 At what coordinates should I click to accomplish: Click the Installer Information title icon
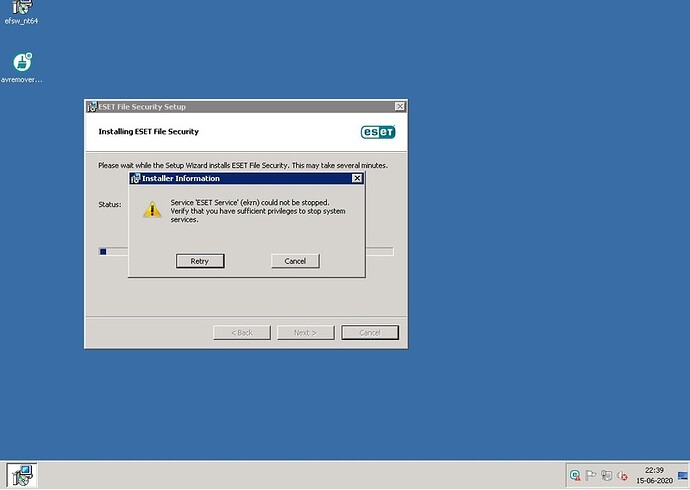136,178
